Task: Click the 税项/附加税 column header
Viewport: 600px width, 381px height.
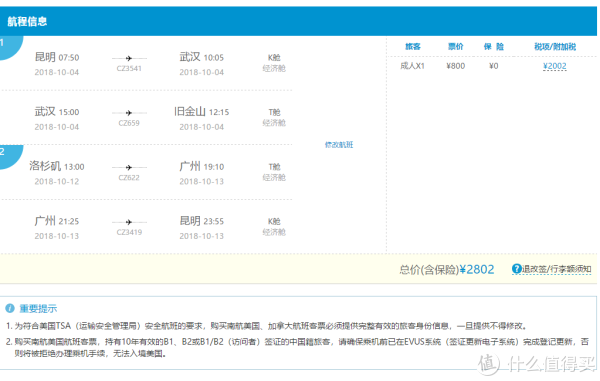Action: click(555, 47)
